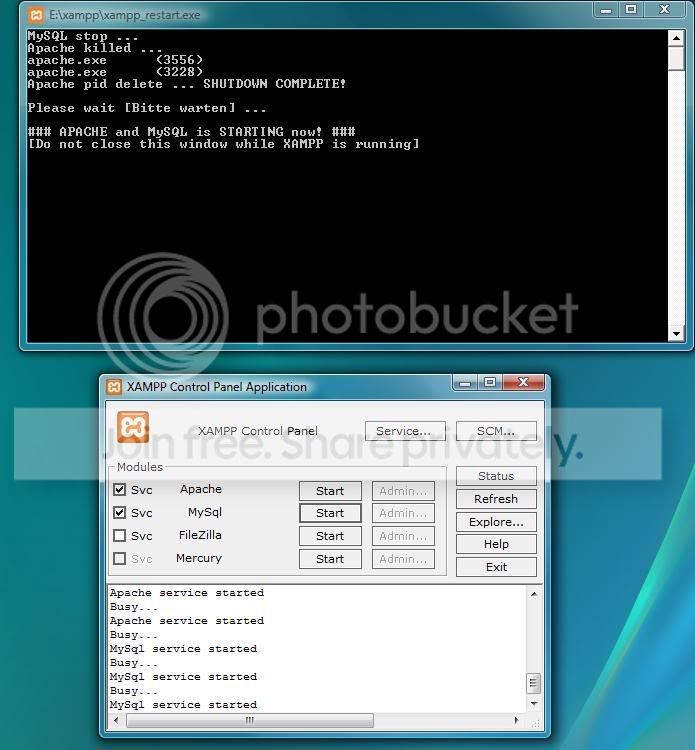Close the XAMPP Control Panel window
The image size is (695, 750).
pyautogui.click(x=523, y=382)
